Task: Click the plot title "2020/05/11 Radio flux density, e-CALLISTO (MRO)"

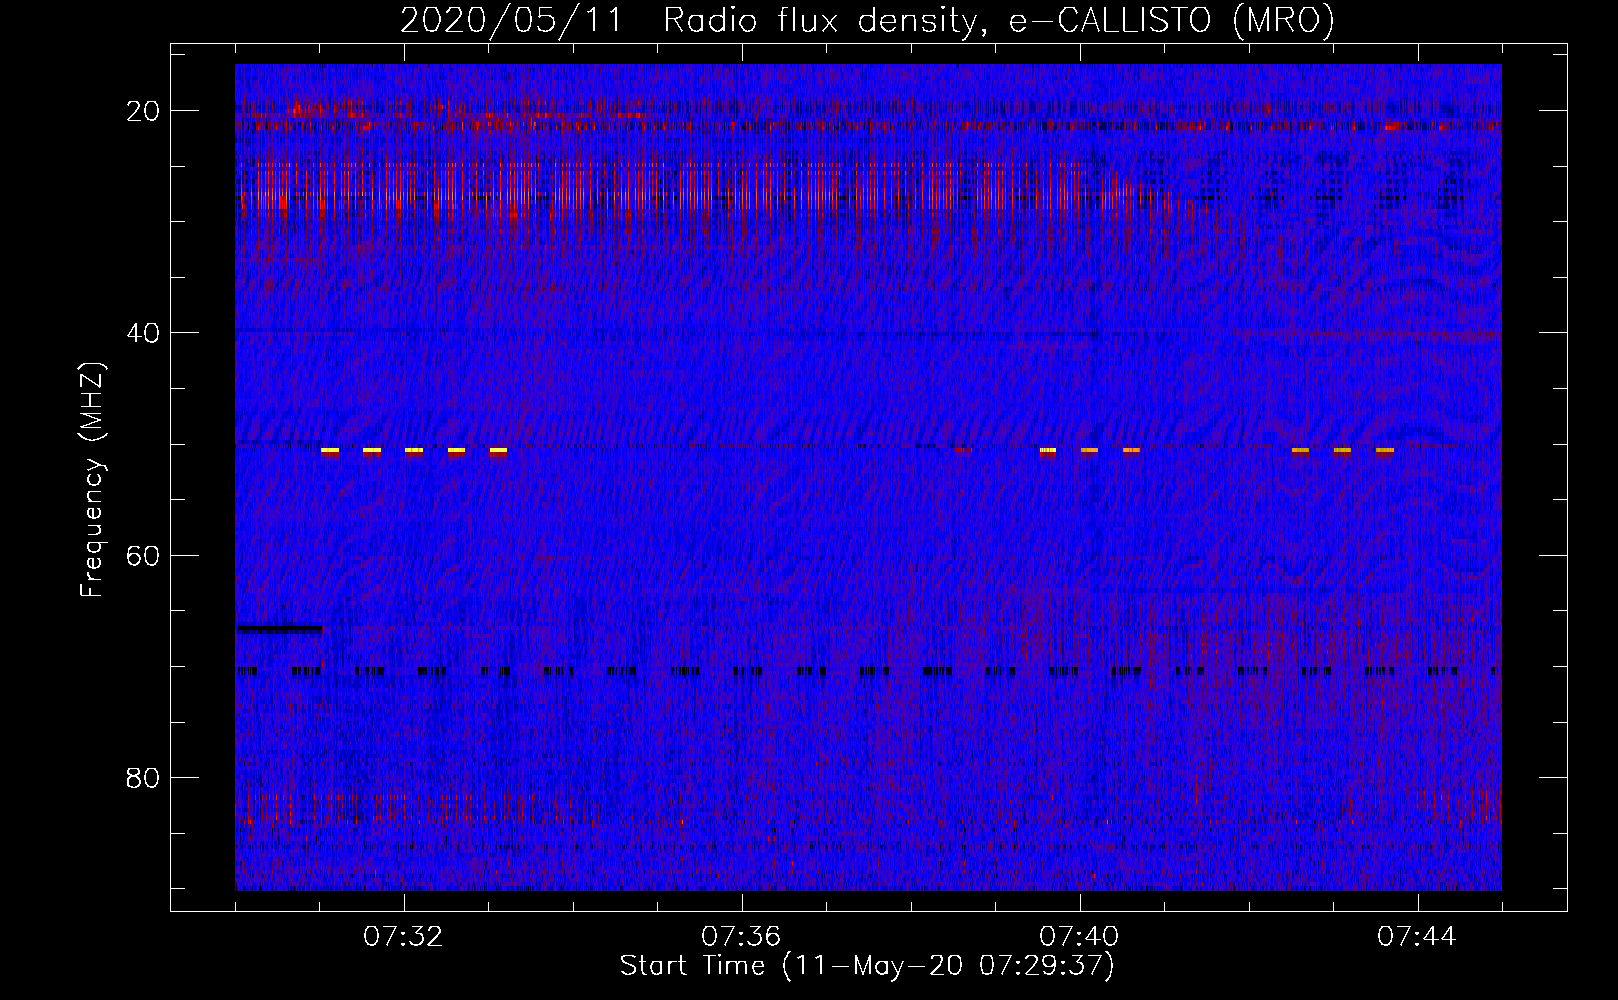Action: (x=867, y=20)
